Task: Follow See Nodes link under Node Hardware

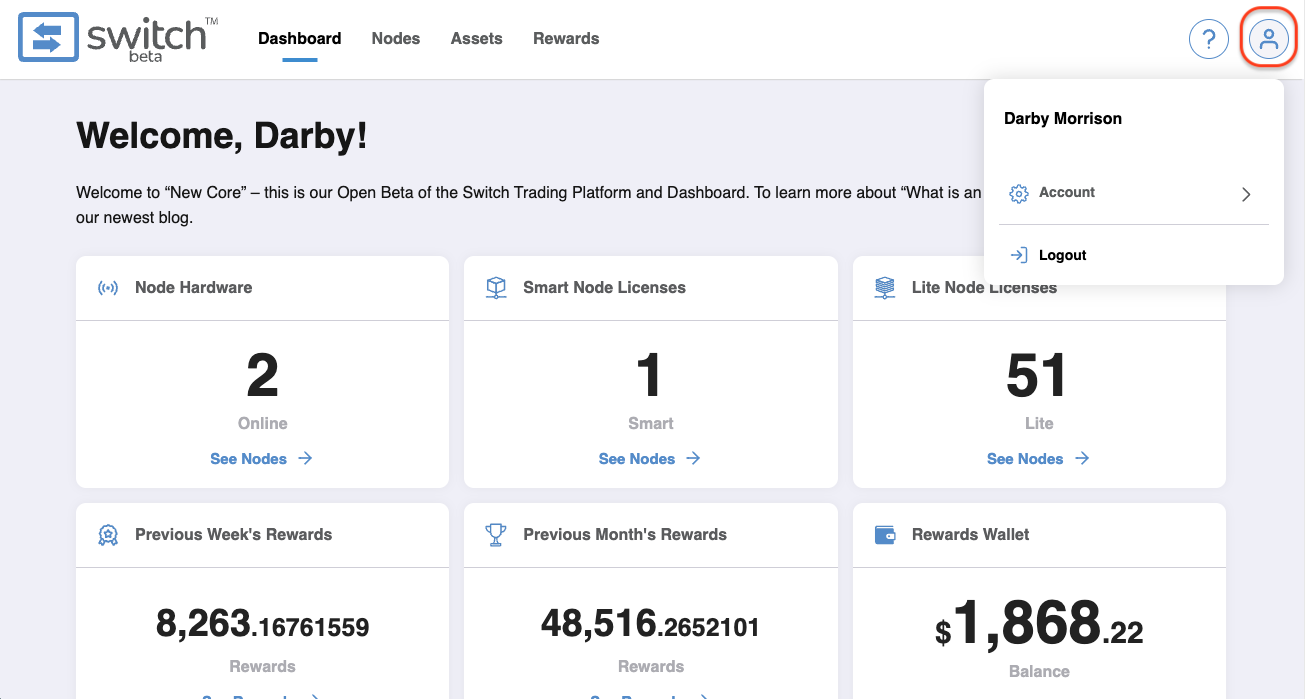Action: click(x=248, y=458)
